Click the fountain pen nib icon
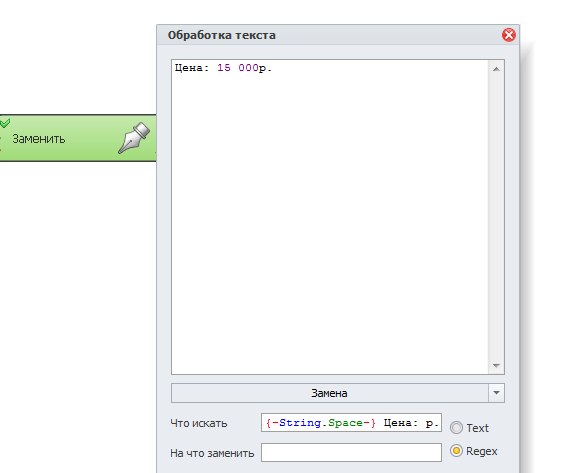 click(x=134, y=137)
